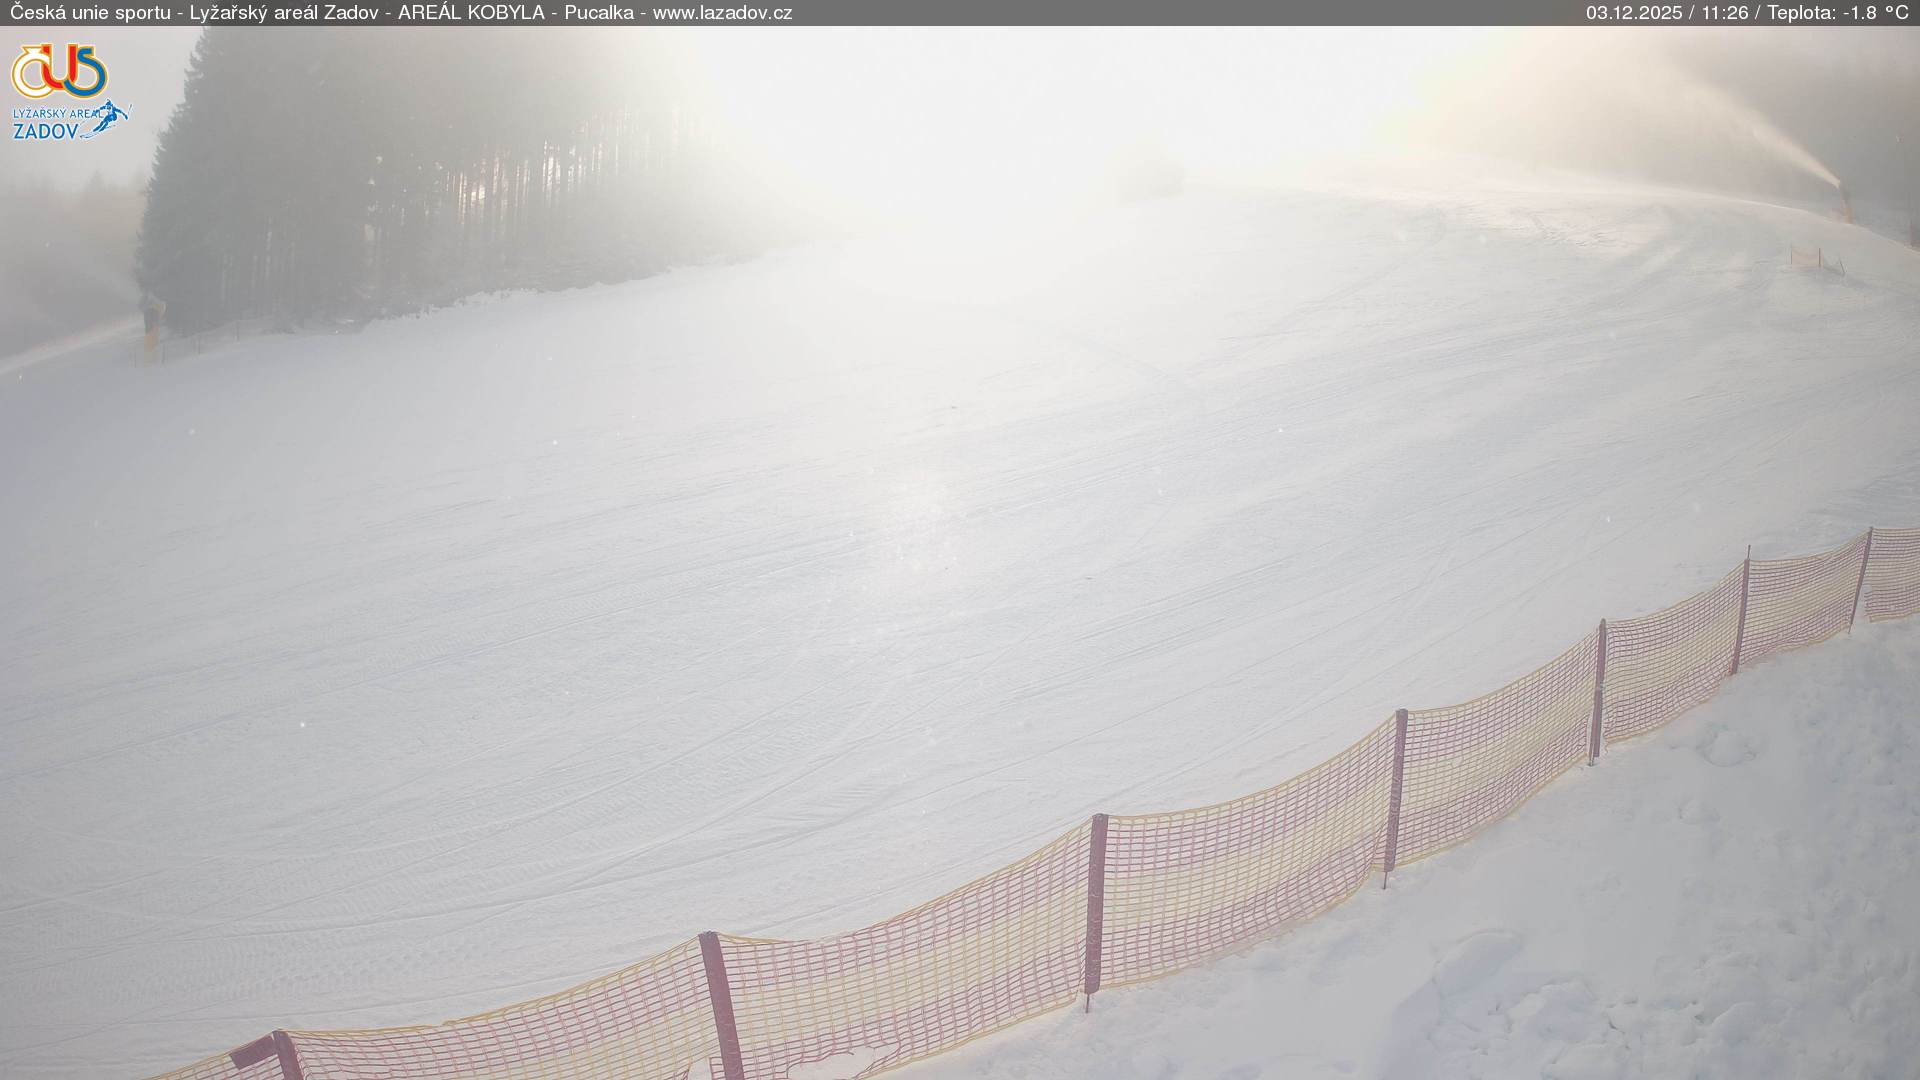Click the Pucalka camera name in header
The width and height of the screenshot is (1920, 1080).
pos(598,13)
